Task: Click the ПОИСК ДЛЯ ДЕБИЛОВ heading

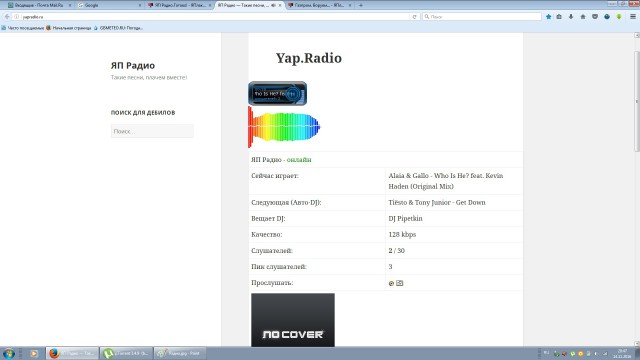Action: pos(143,113)
